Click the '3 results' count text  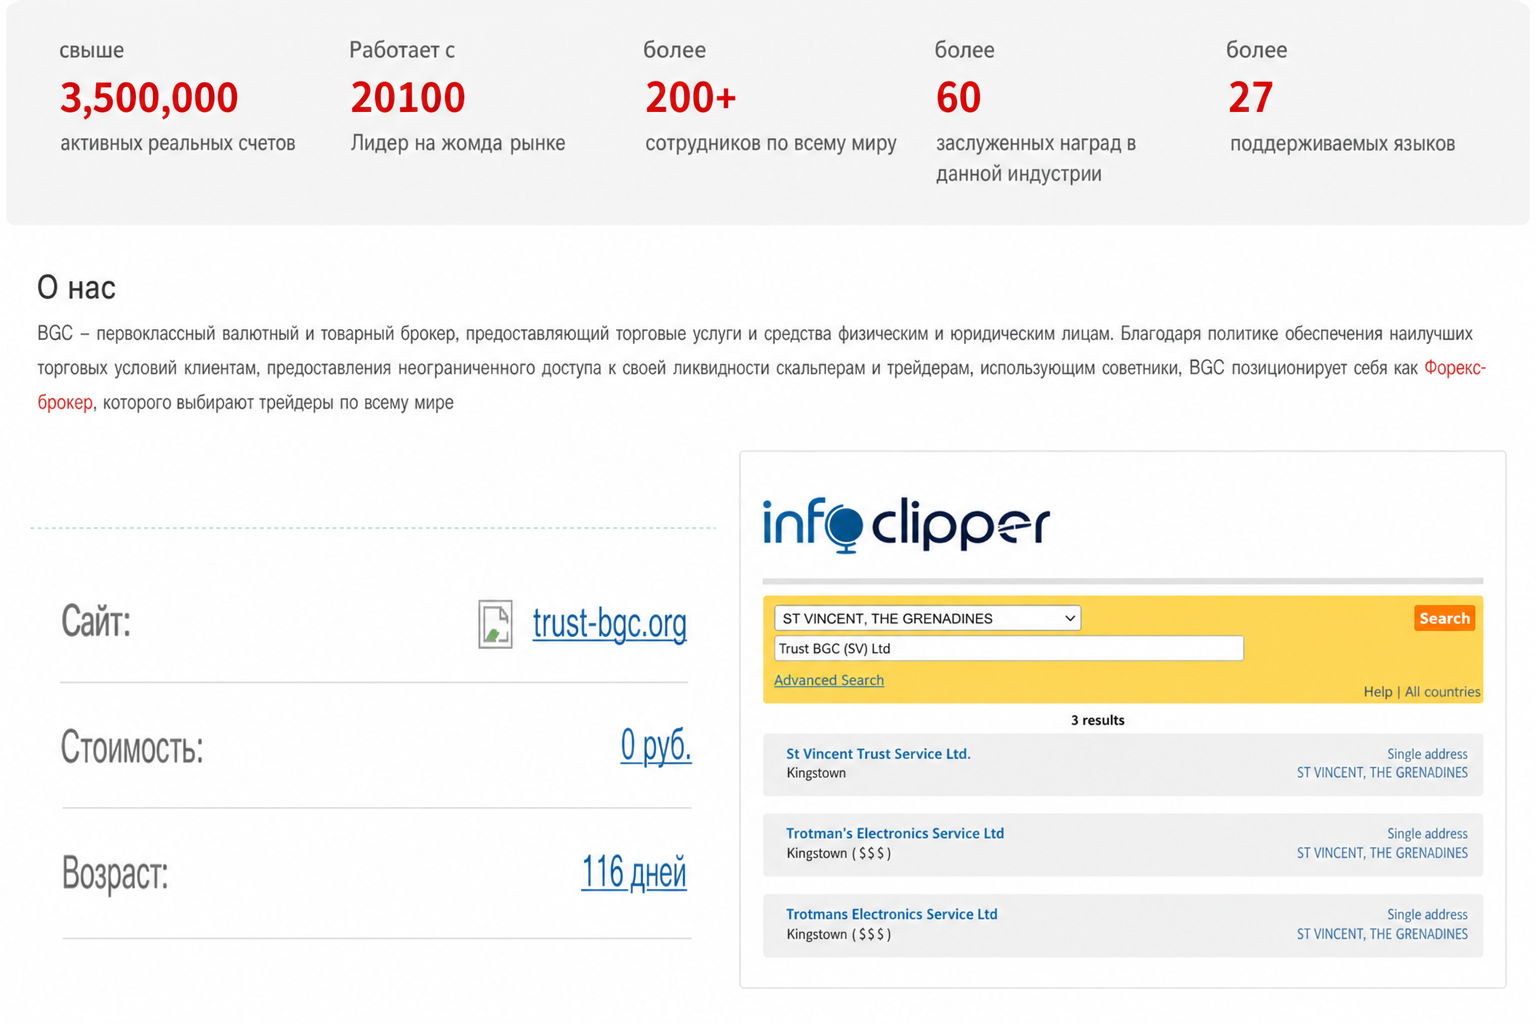tap(1097, 720)
